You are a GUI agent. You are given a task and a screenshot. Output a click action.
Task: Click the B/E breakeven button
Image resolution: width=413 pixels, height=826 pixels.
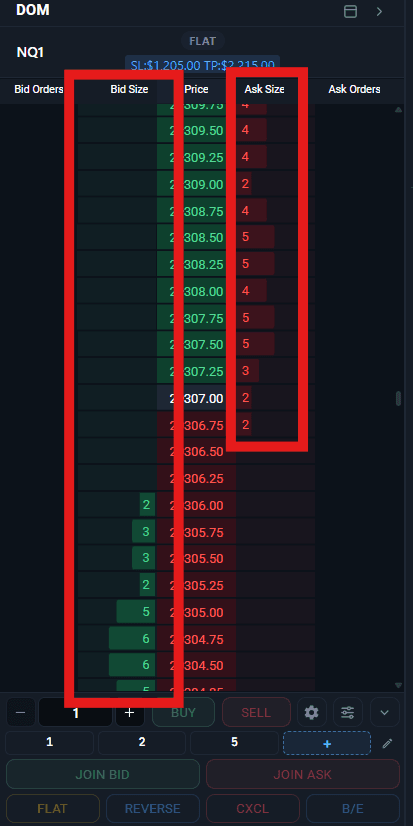tap(353, 809)
